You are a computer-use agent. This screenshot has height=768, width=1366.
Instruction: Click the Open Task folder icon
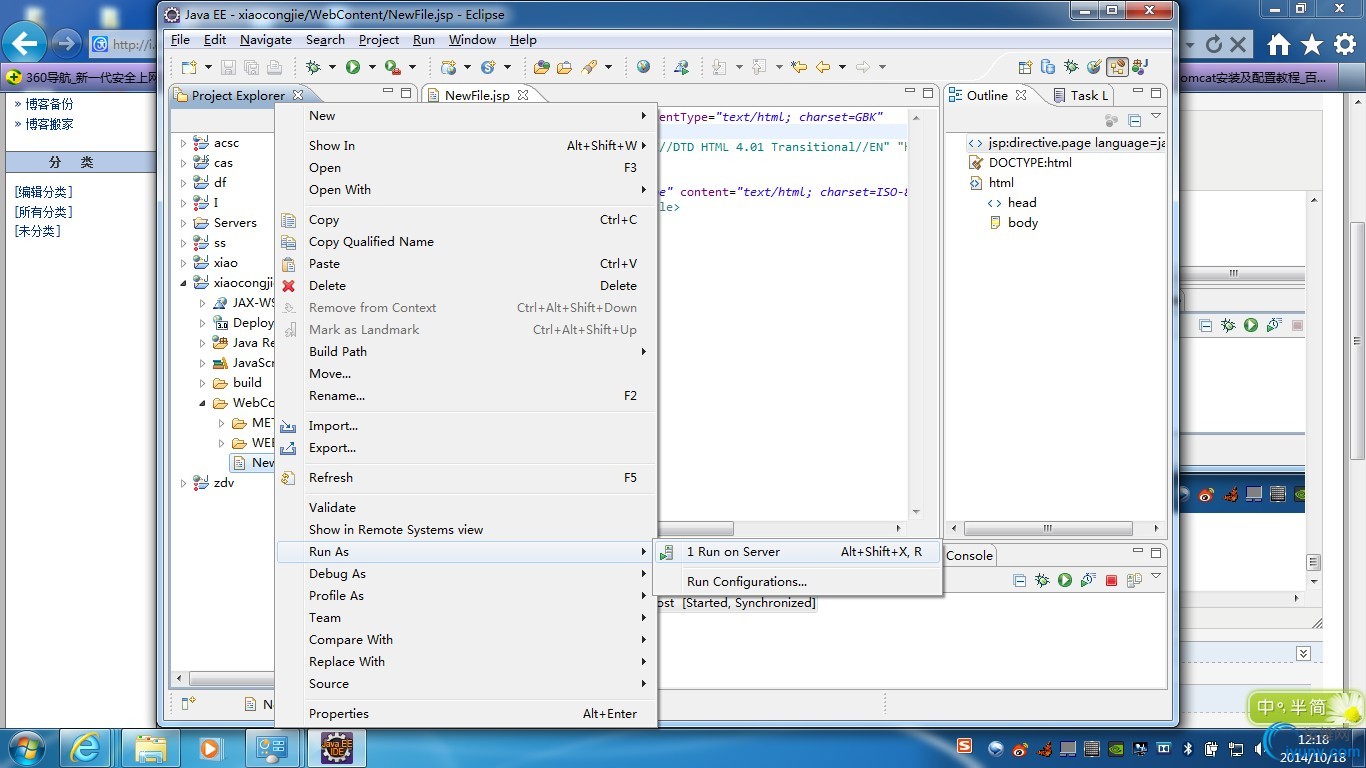click(x=565, y=67)
